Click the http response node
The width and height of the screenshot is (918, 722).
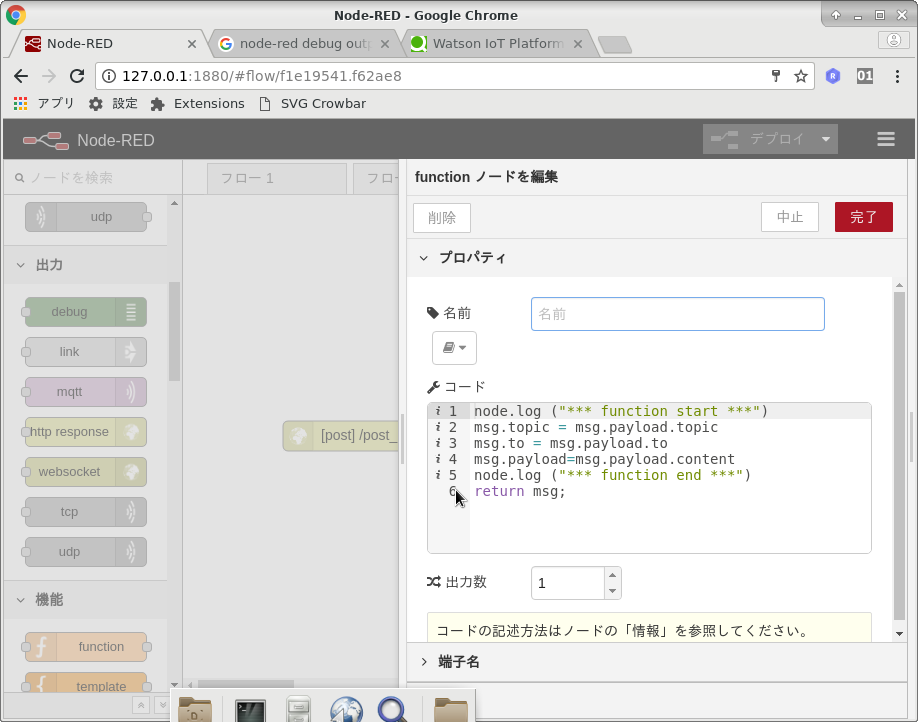tap(86, 432)
